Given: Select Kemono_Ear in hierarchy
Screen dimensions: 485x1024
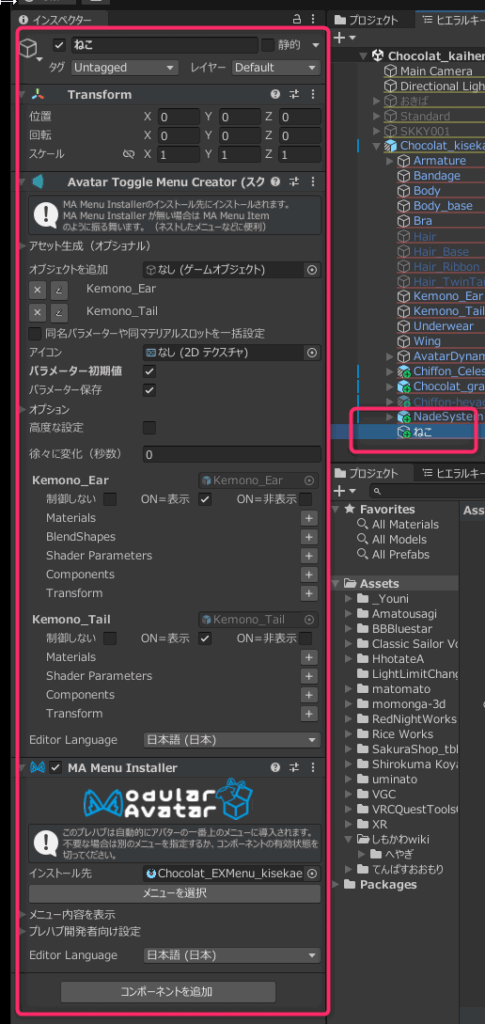Looking at the screenshot, I should (x=447, y=296).
